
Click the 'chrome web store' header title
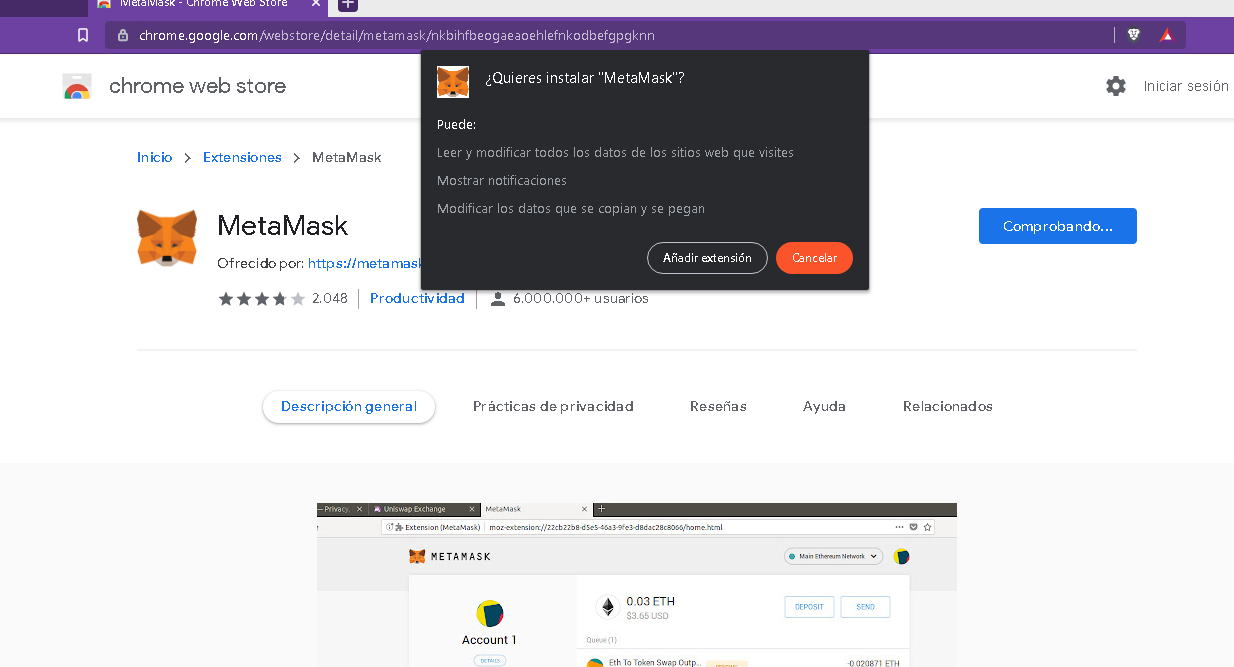[x=197, y=86]
